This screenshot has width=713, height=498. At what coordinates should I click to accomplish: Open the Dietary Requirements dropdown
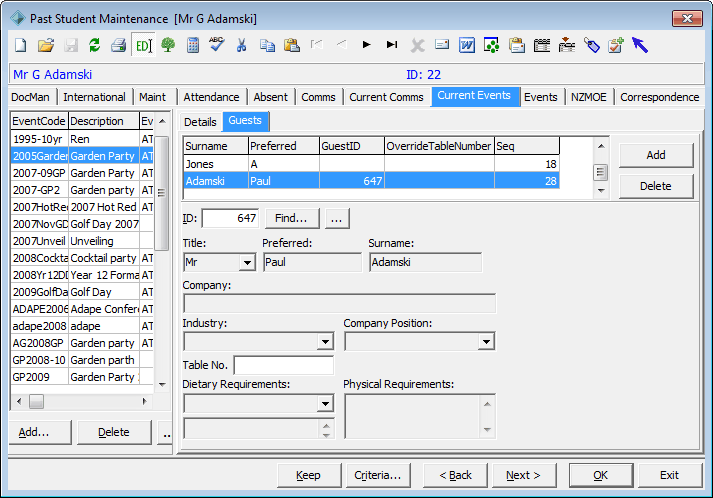click(325, 403)
